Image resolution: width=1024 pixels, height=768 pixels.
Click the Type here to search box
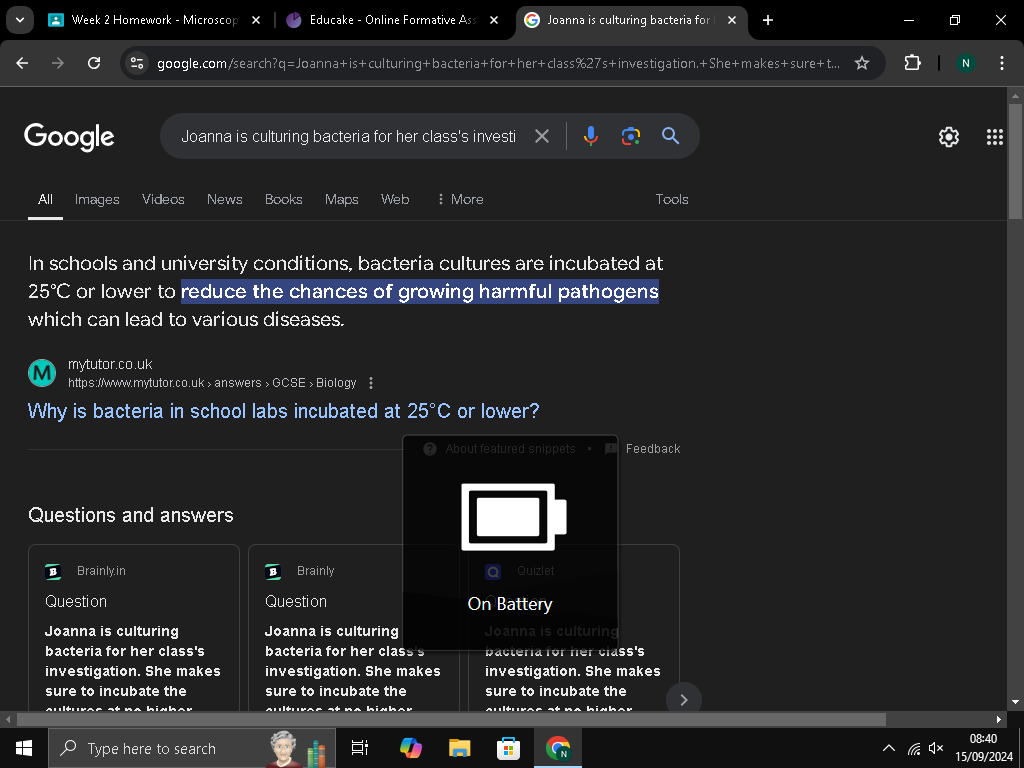coord(192,748)
